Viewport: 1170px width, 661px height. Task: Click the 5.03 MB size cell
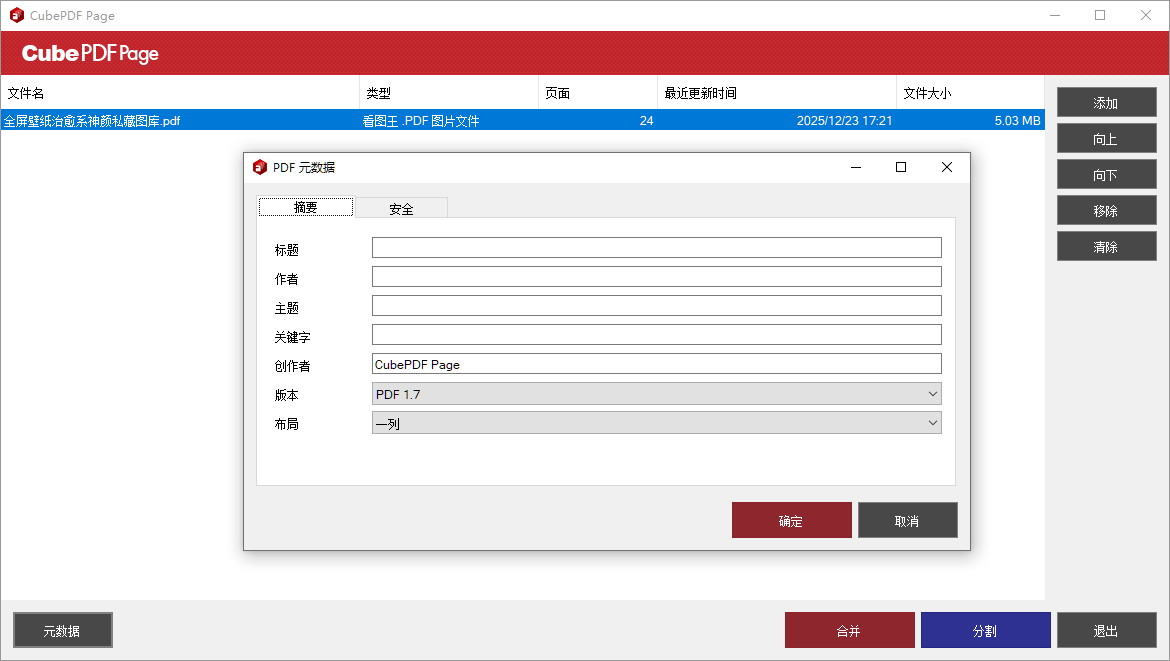(x=1017, y=121)
